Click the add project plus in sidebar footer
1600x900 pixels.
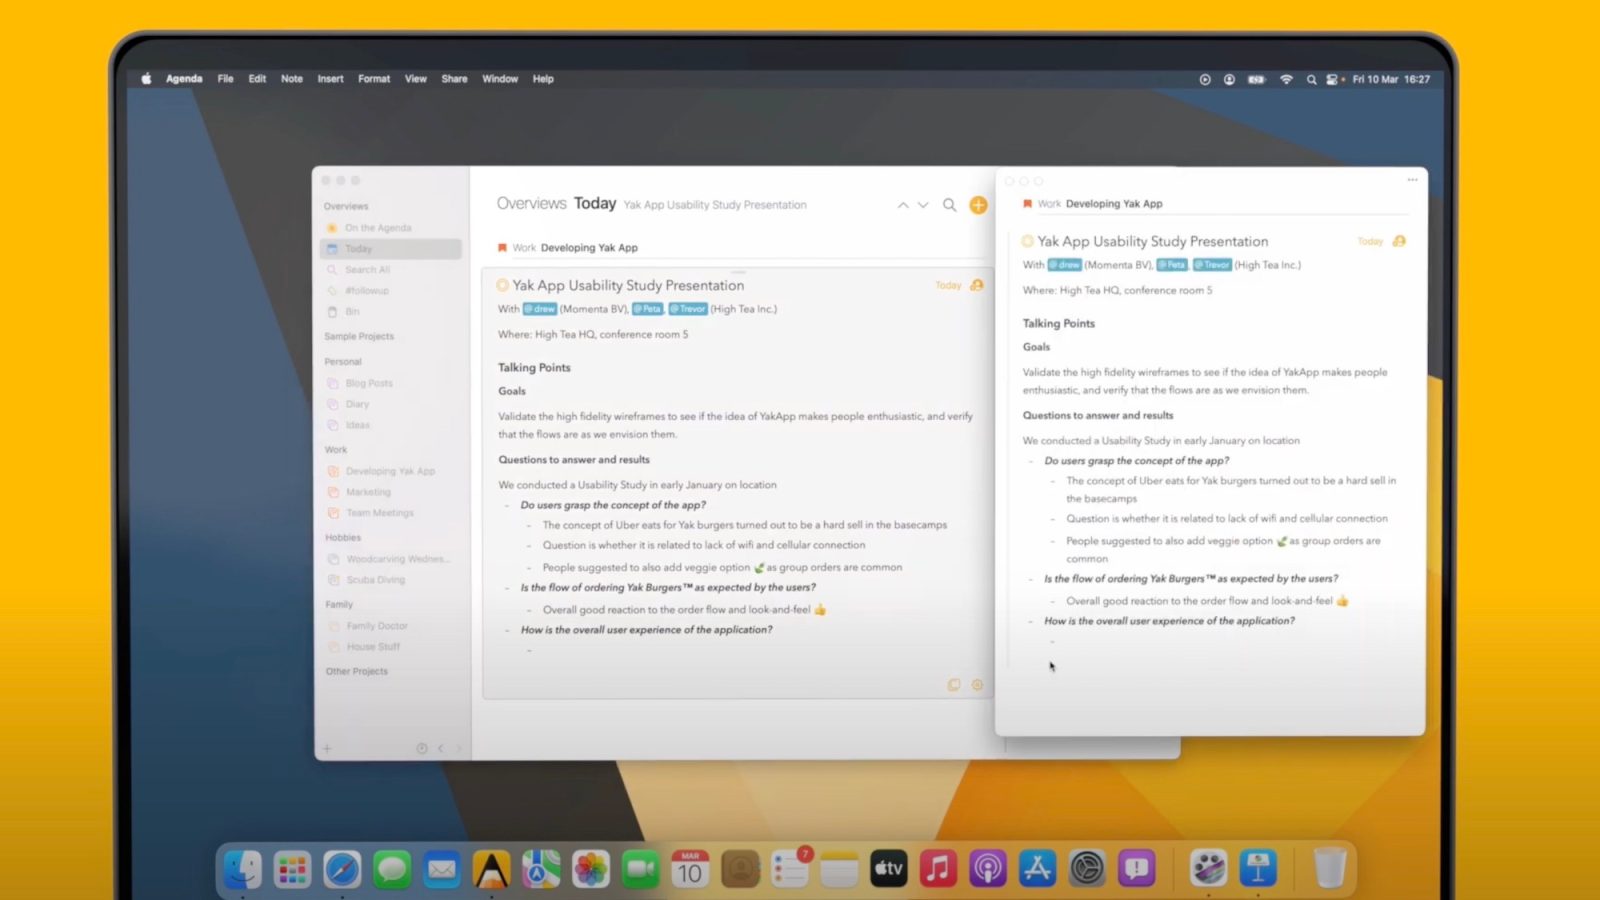(x=327, y=748)
